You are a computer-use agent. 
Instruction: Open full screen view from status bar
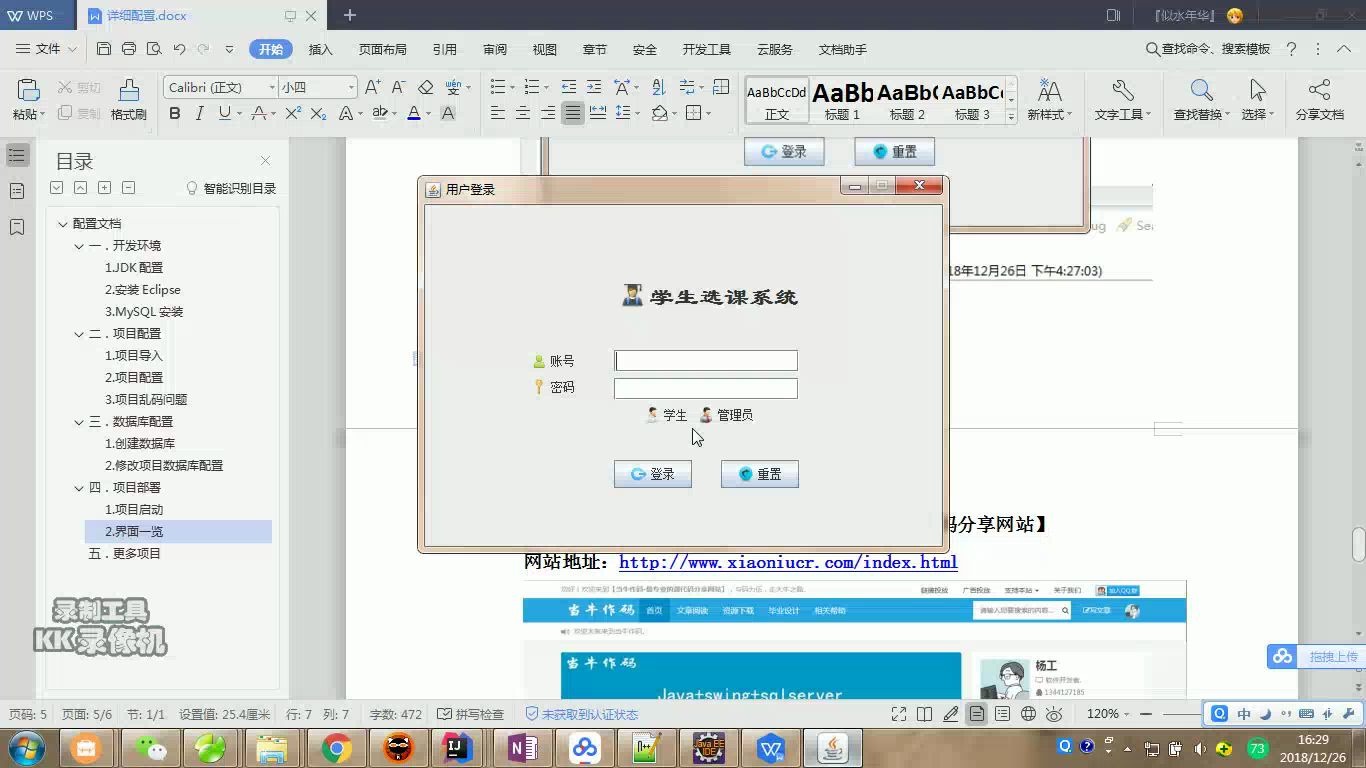click(898, 714)
